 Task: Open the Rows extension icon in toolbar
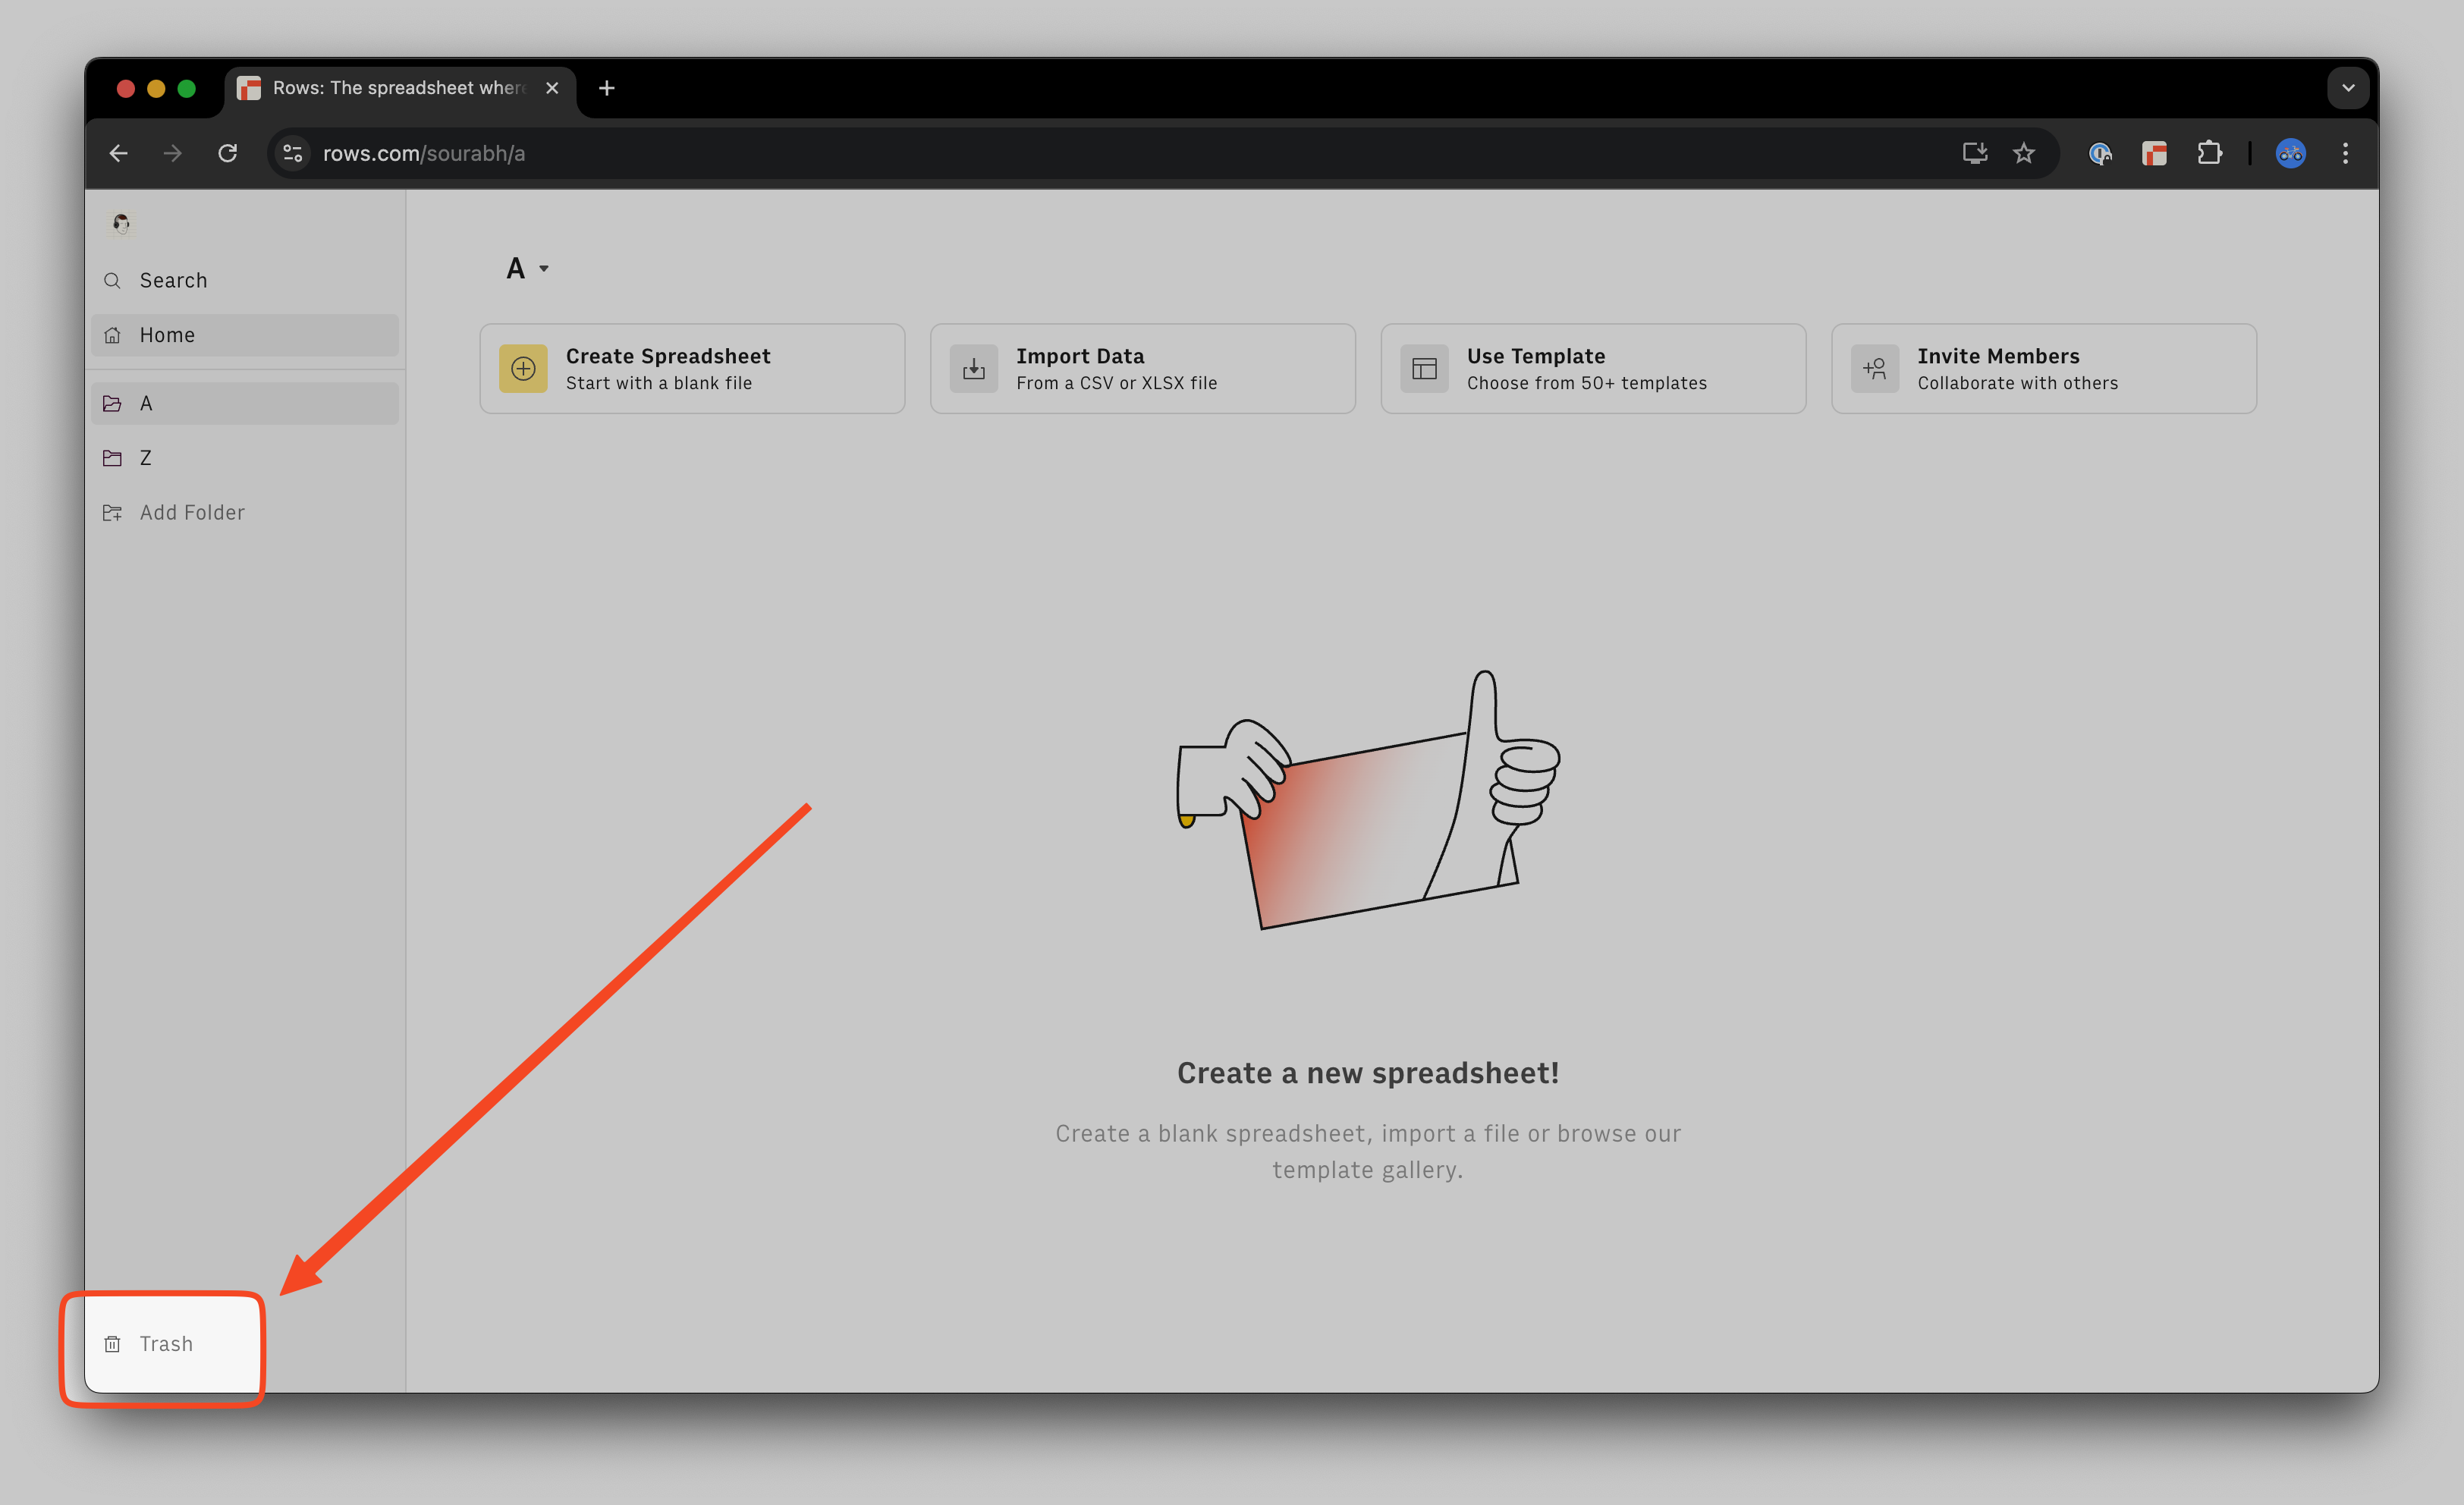coord(2154,153)
